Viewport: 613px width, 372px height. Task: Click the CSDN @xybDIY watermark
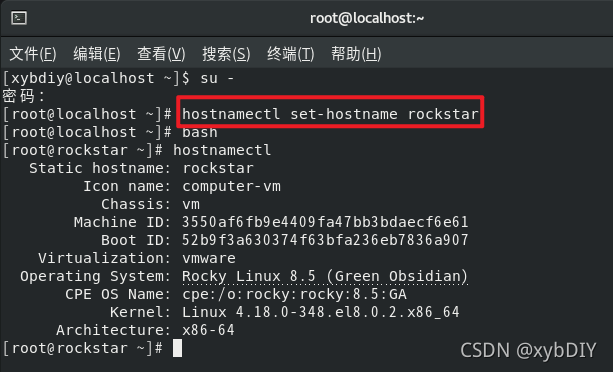(528, 350)
